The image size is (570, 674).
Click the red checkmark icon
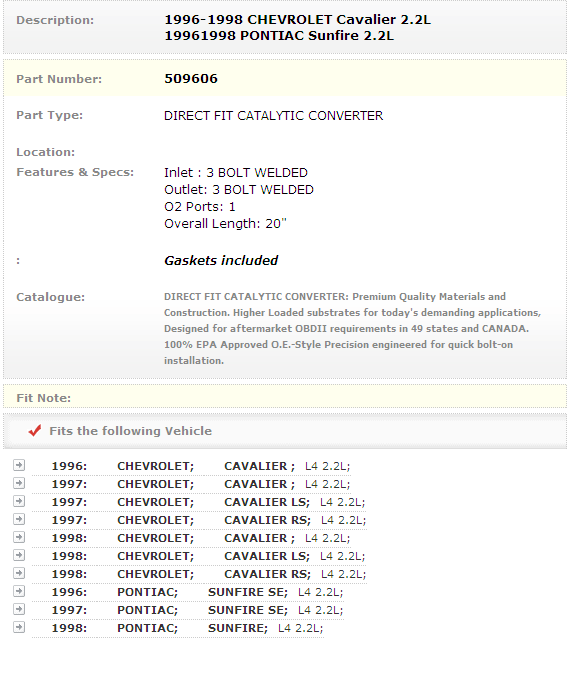click(35, 430)
